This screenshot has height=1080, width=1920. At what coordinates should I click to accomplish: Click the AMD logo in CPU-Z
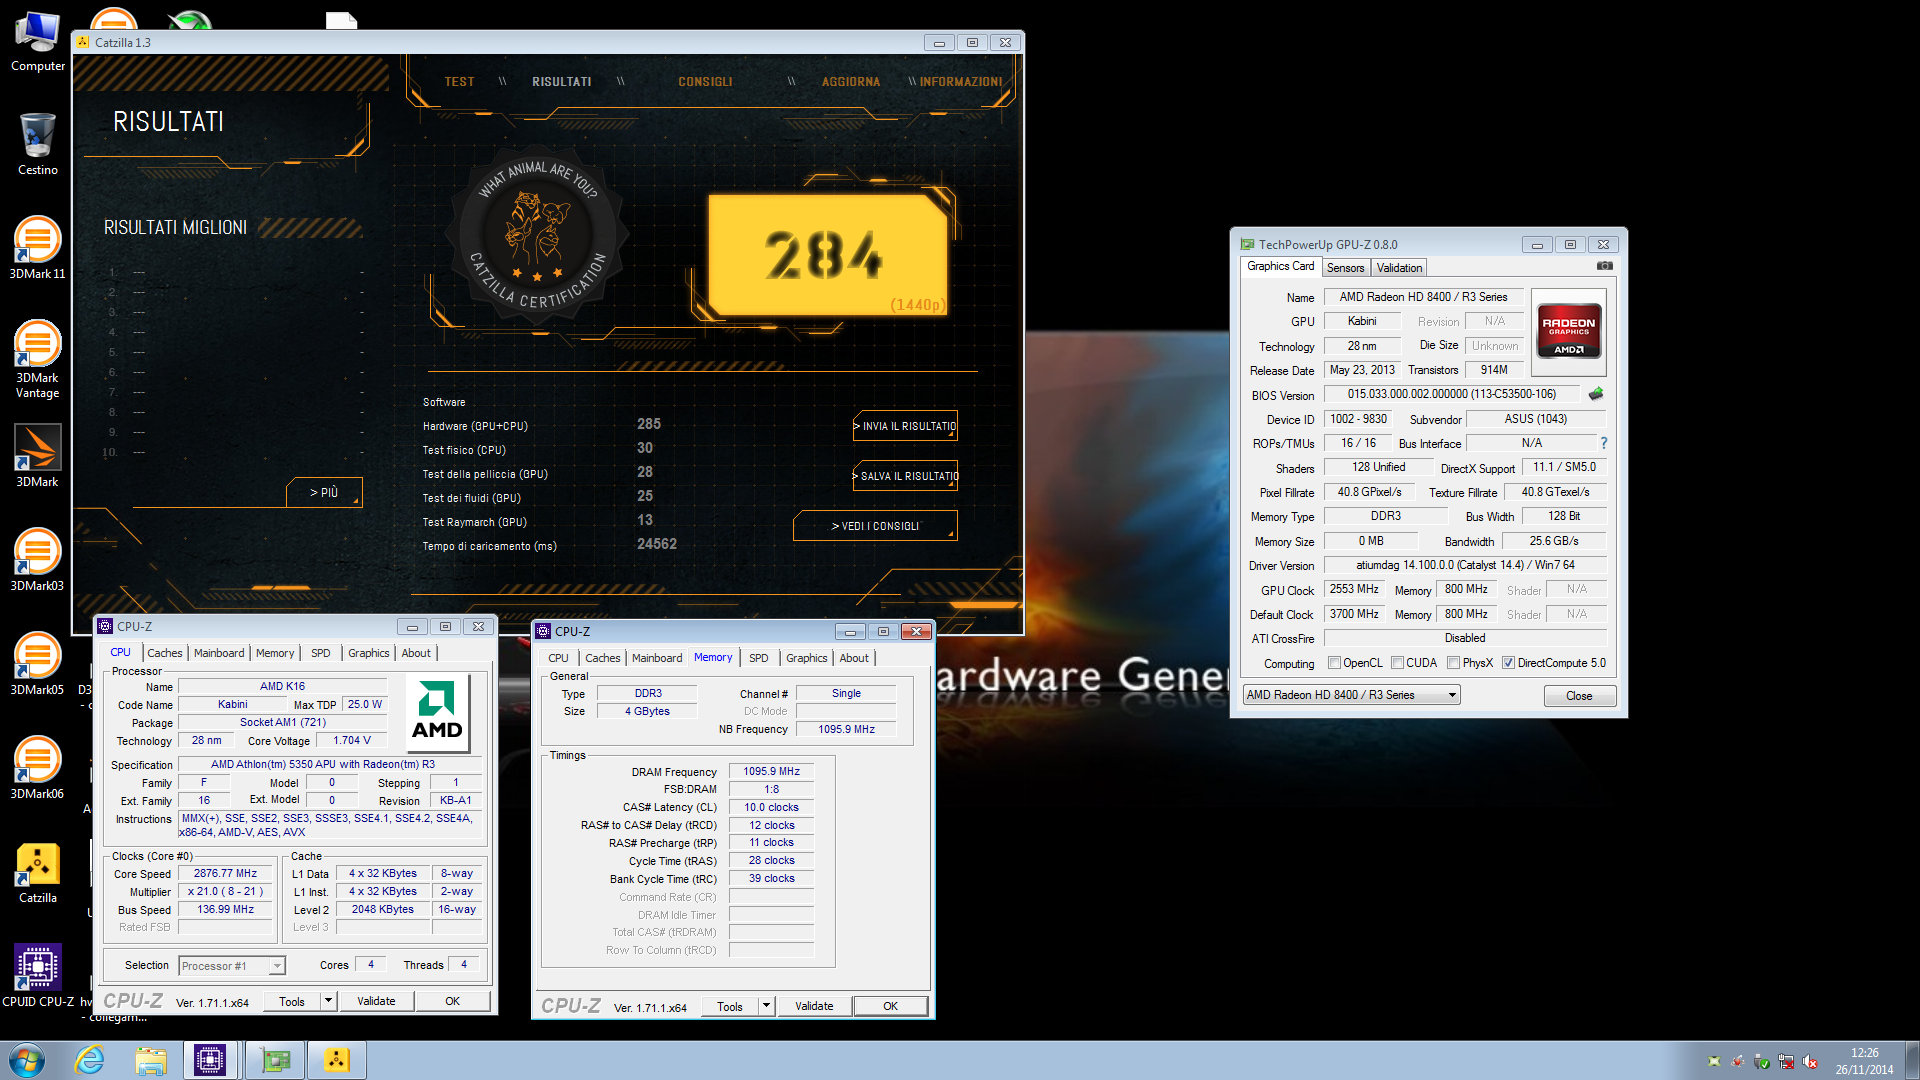click(x=437, y=711)
